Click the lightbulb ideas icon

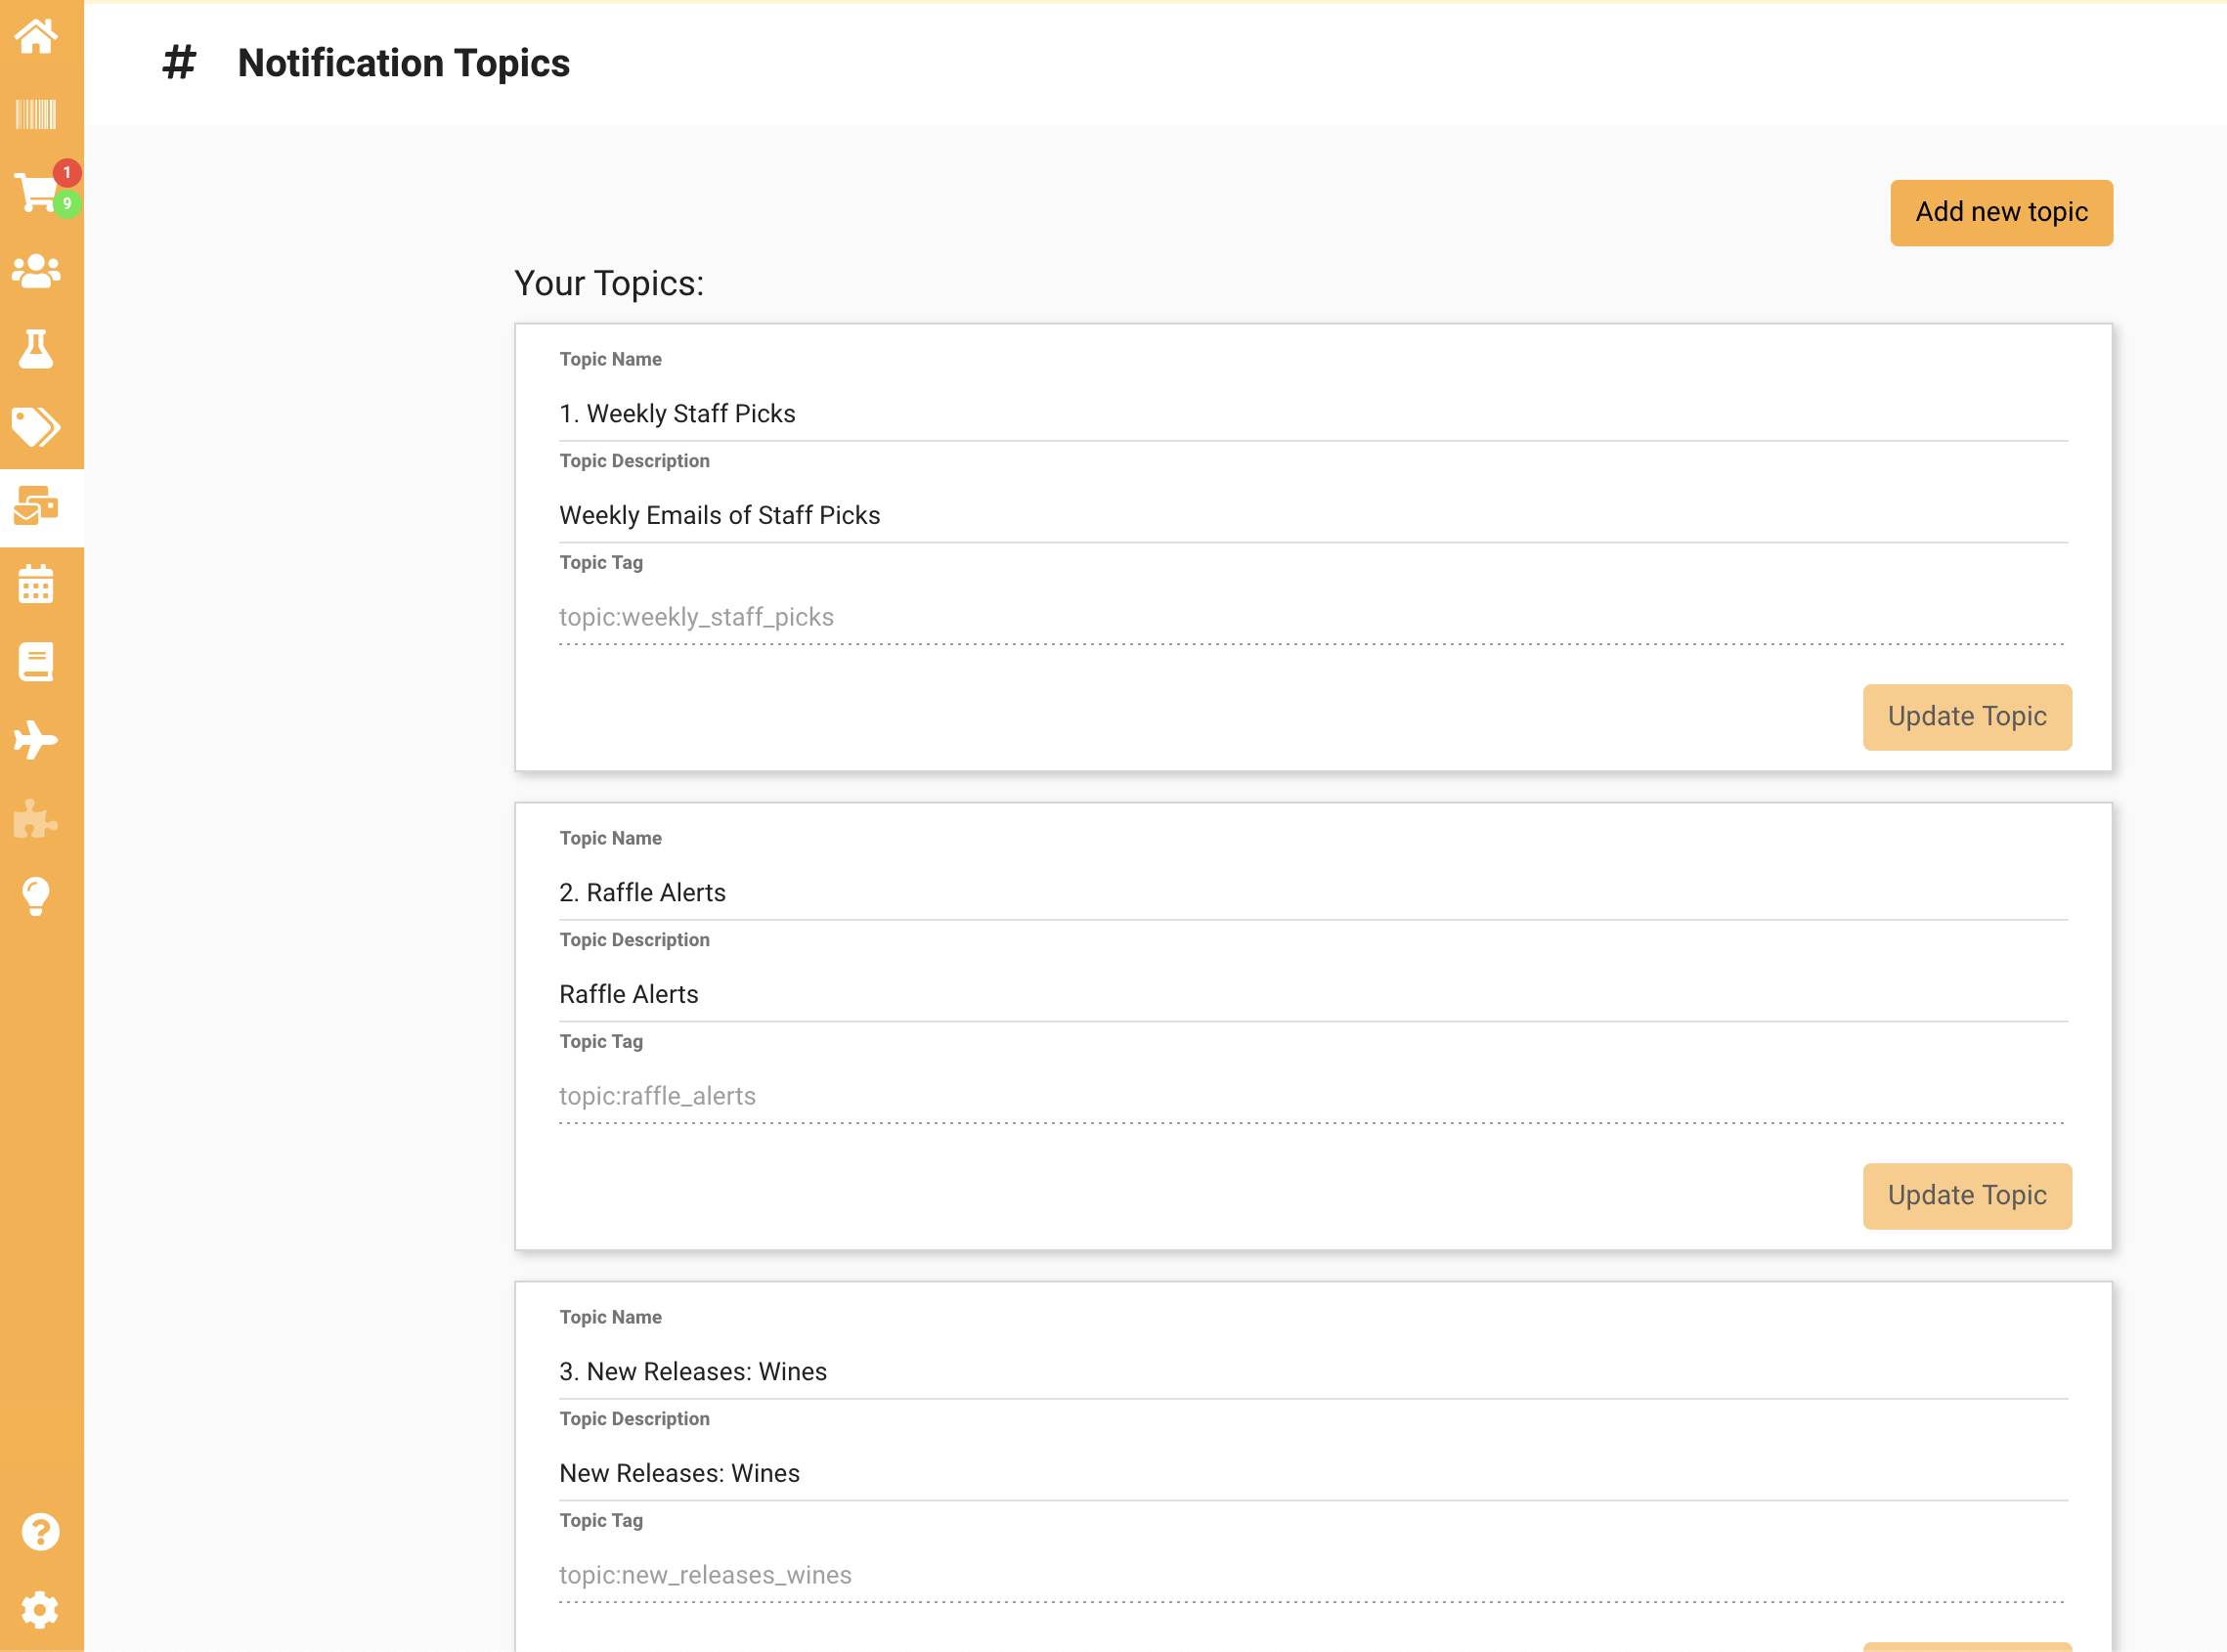36,897
